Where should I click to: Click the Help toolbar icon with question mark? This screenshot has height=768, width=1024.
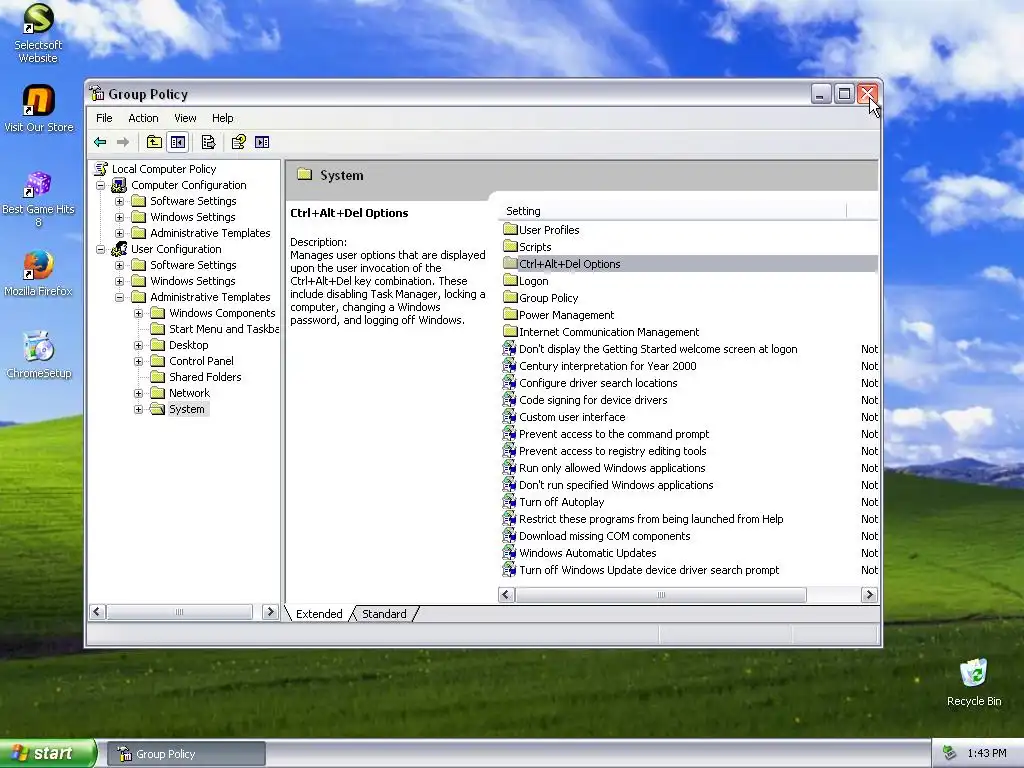pos(238,142)
